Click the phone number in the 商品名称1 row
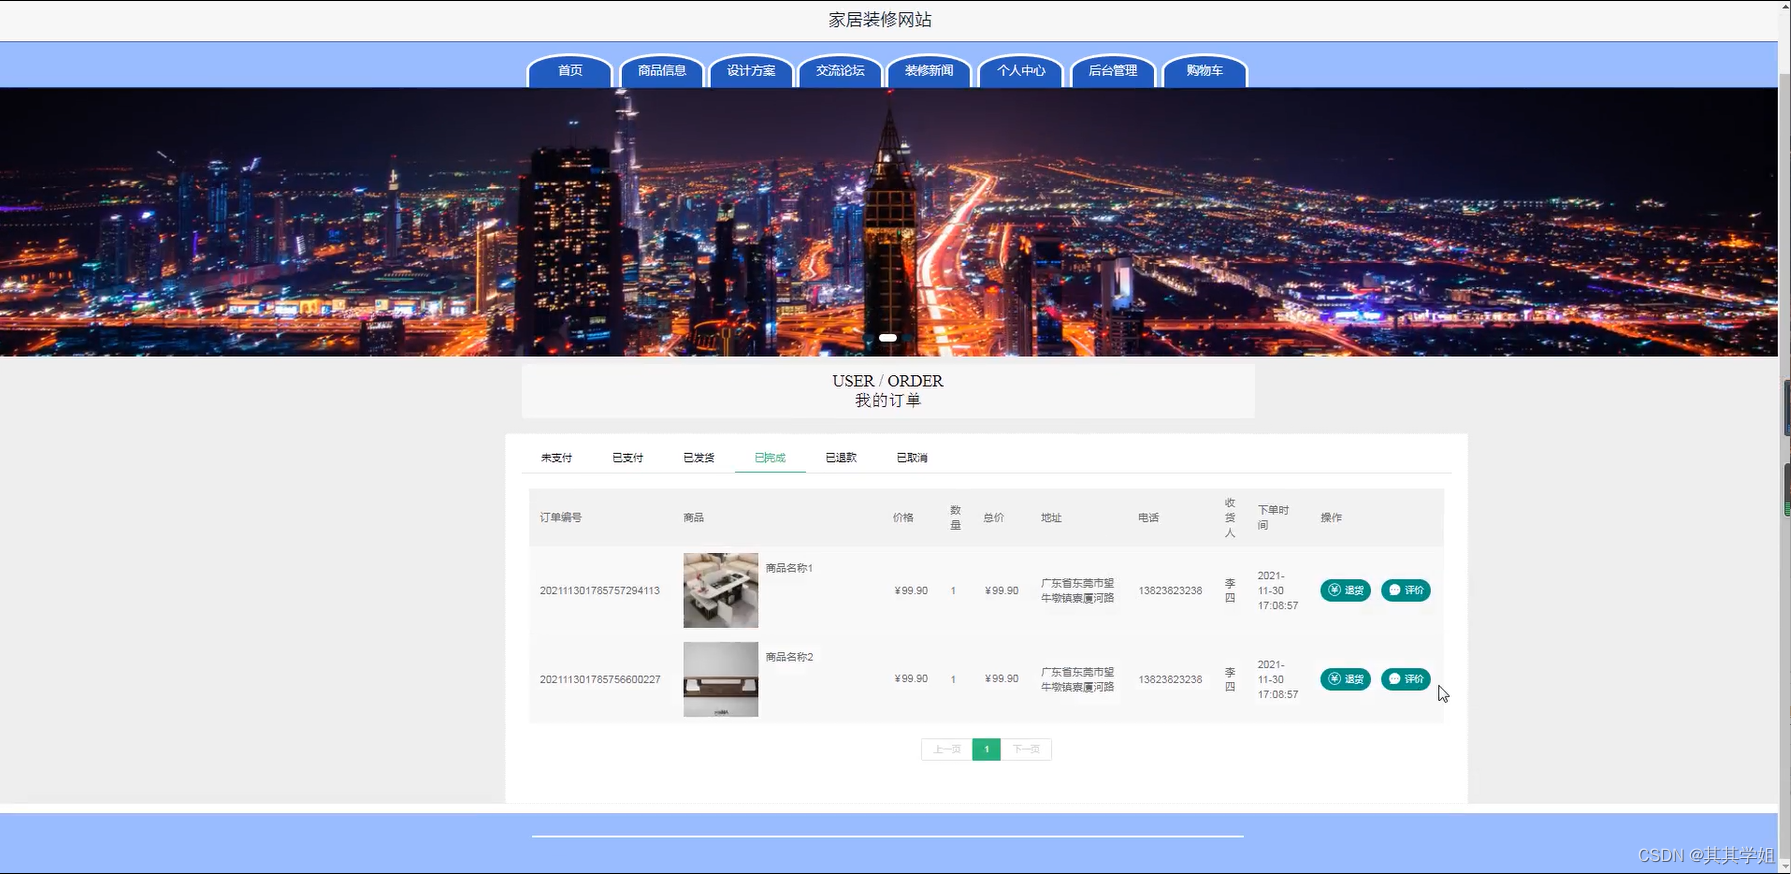This screenshot has width=1791, height=874. tap(1170, 591)
